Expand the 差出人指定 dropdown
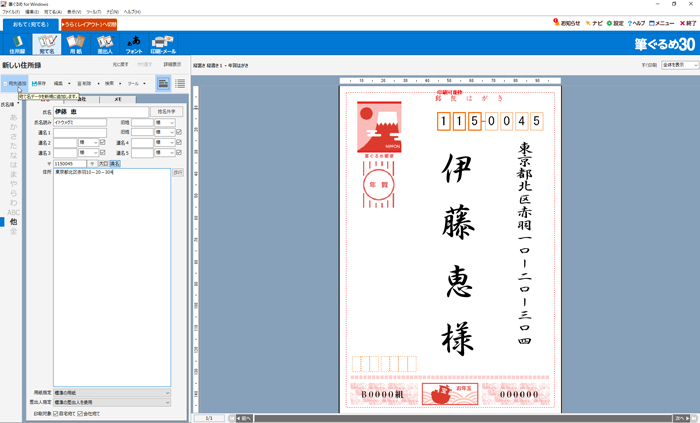Viewport: 700px width, 423px height. click(112, 402)
